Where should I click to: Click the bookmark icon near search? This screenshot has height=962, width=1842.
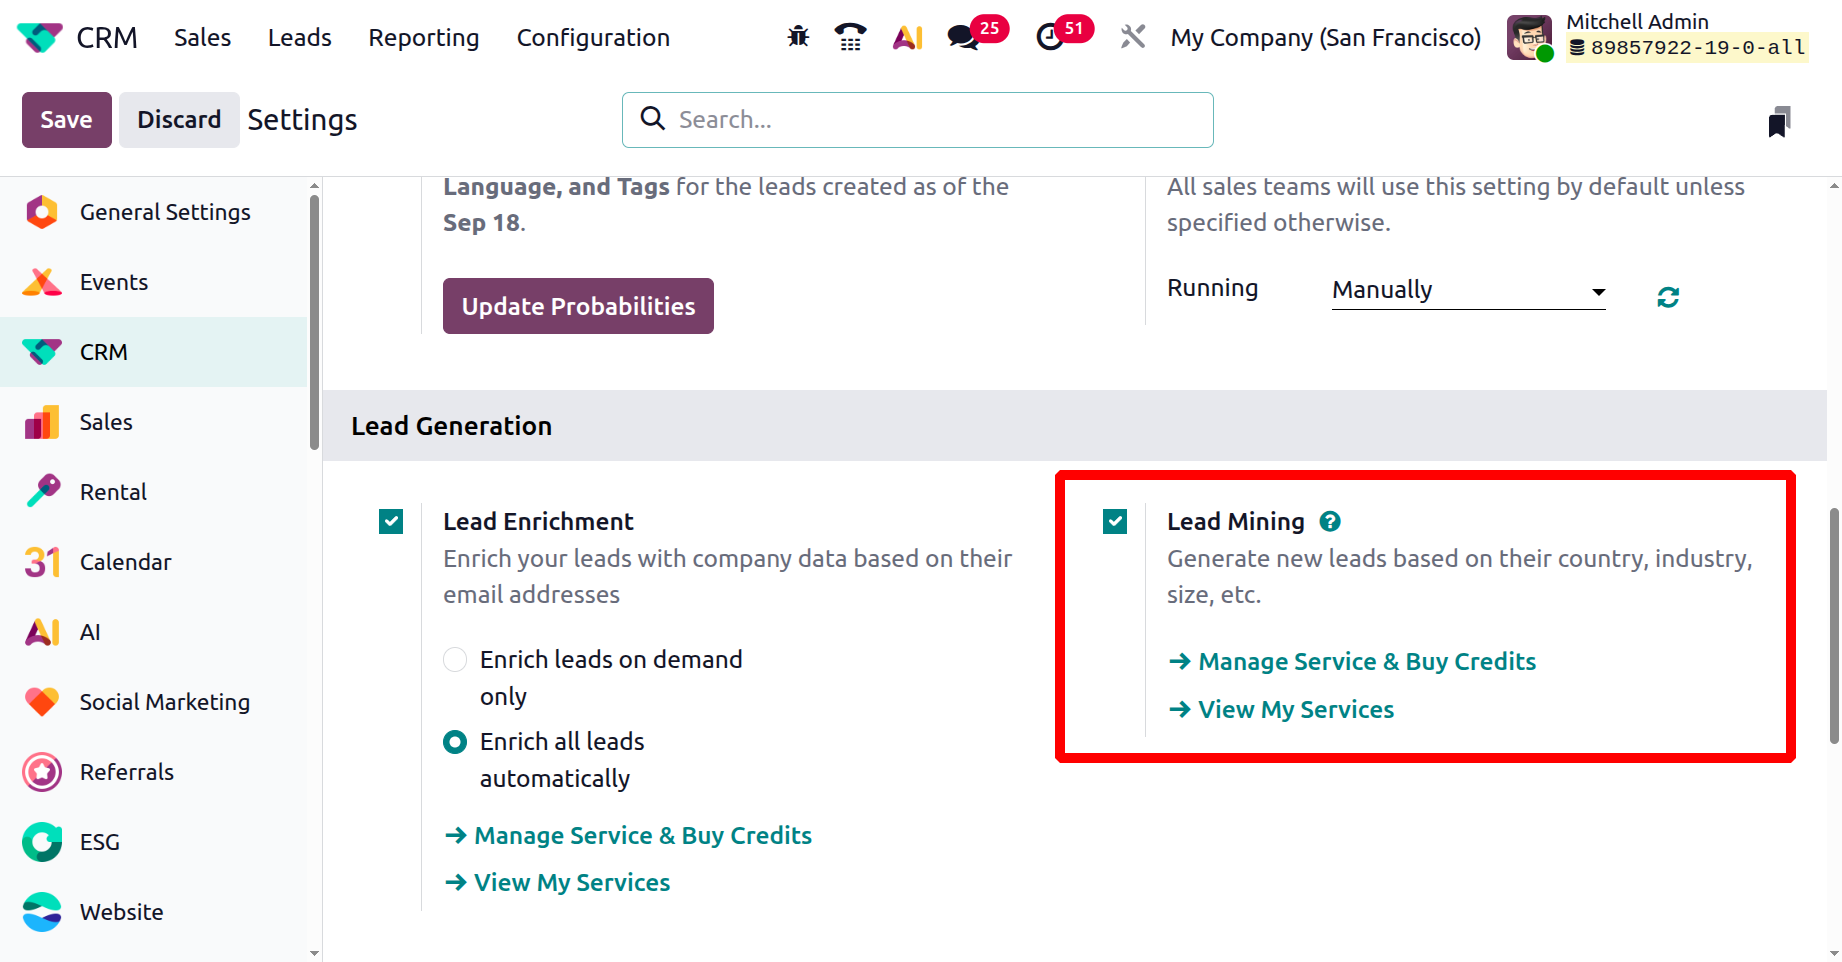click(1778, 122)
